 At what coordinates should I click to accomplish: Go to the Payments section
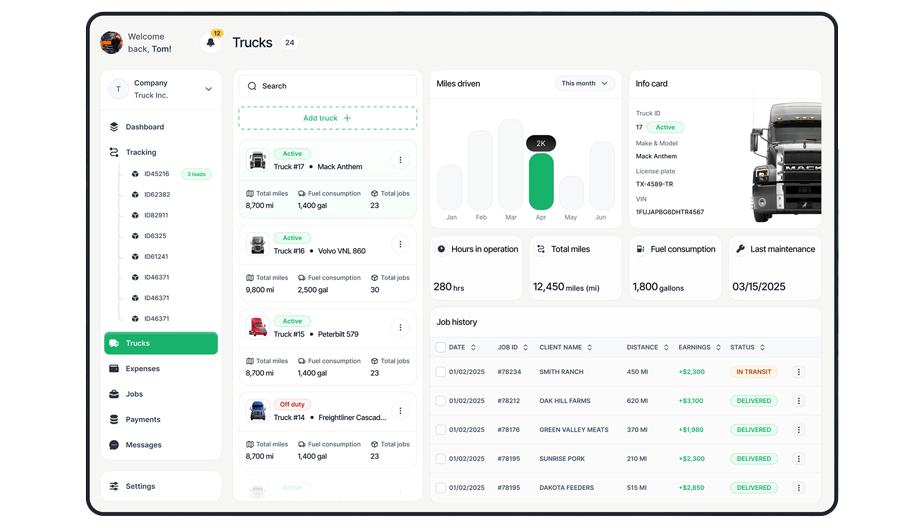[142, 420]
